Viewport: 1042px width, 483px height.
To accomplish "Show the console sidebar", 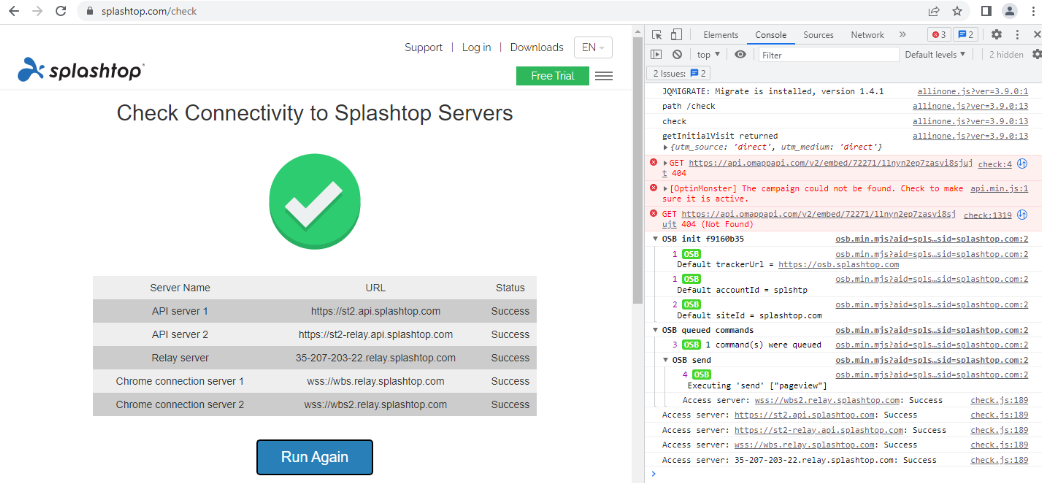I will [656, 54].
